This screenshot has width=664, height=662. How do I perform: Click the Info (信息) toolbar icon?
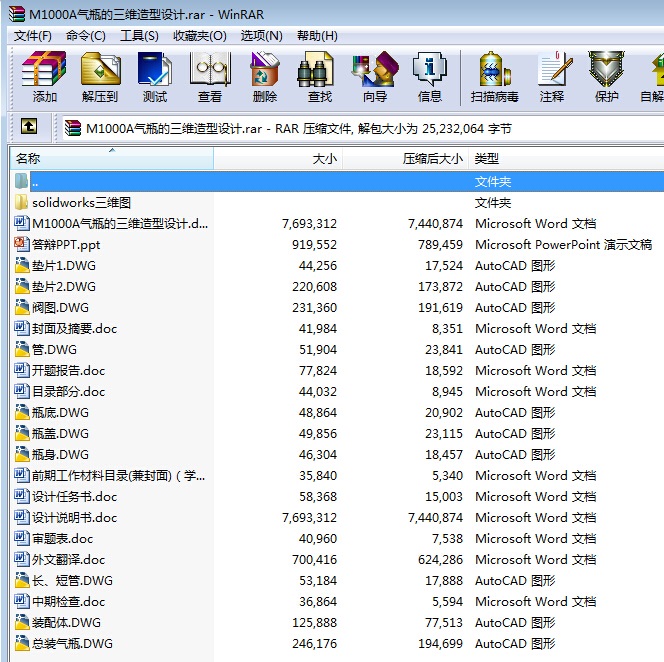[x=430, y=77]
